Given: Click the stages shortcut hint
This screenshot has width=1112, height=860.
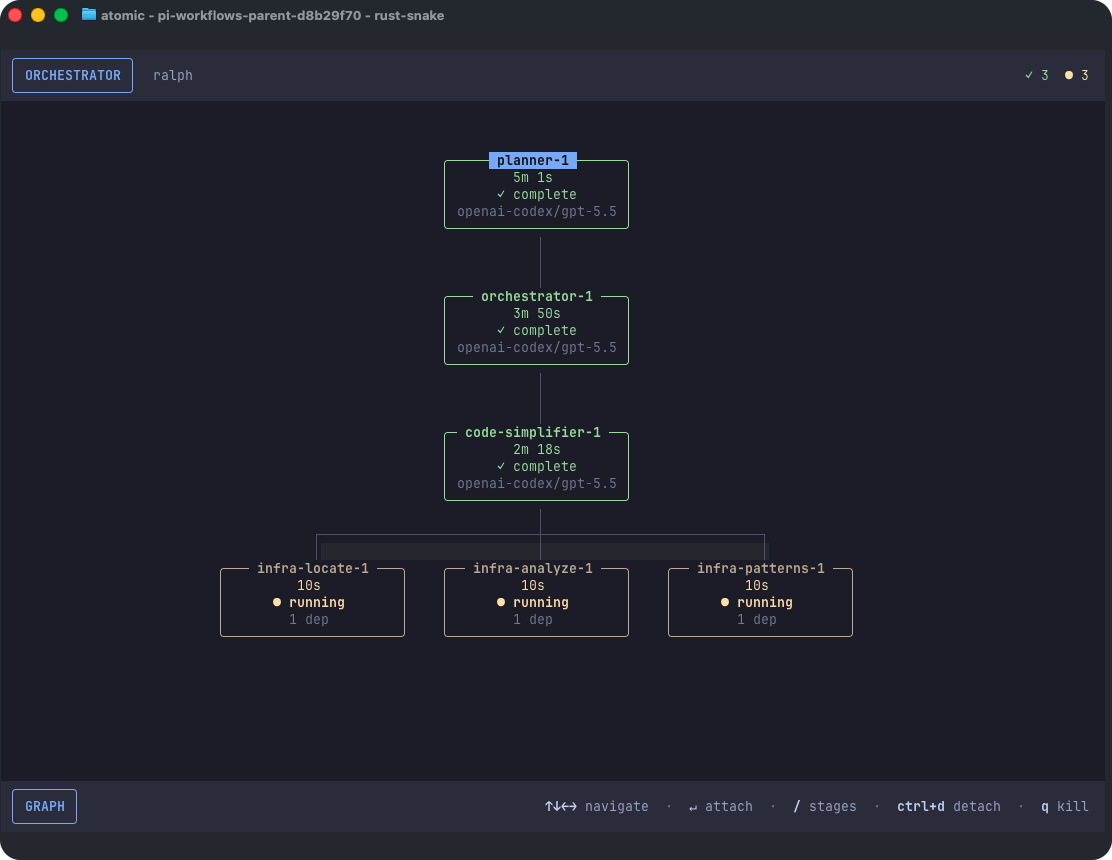Looking at the screenshot, I should tap(825, 806).
